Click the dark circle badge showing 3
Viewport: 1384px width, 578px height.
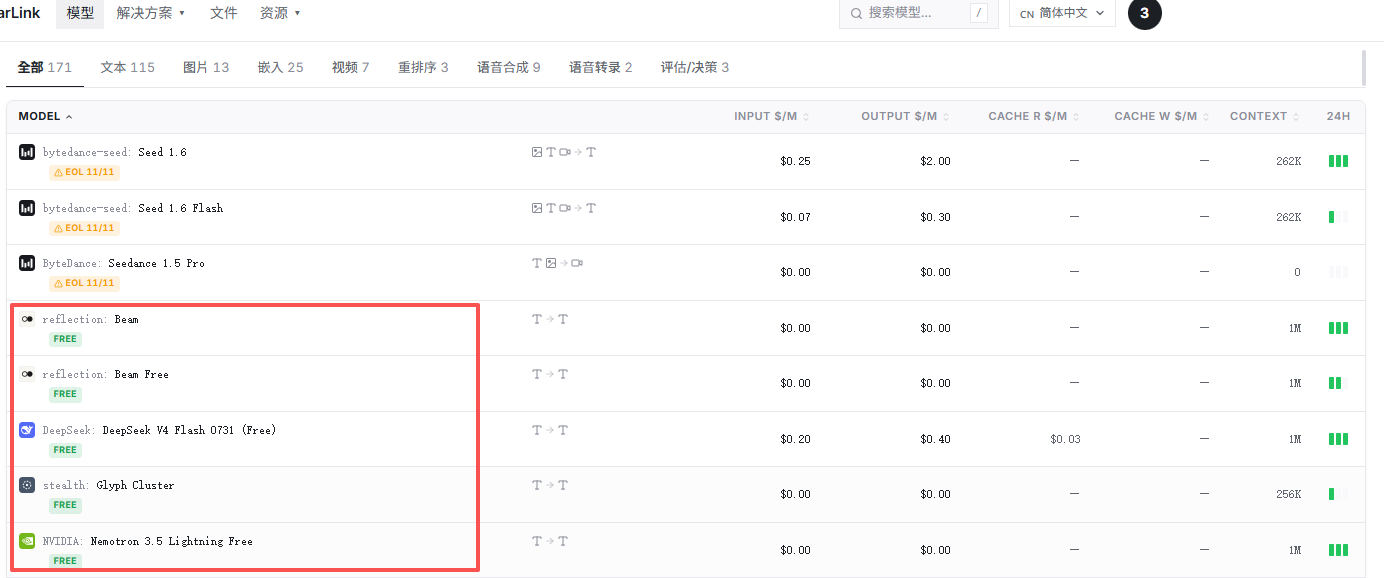[x=1145, y=13]
